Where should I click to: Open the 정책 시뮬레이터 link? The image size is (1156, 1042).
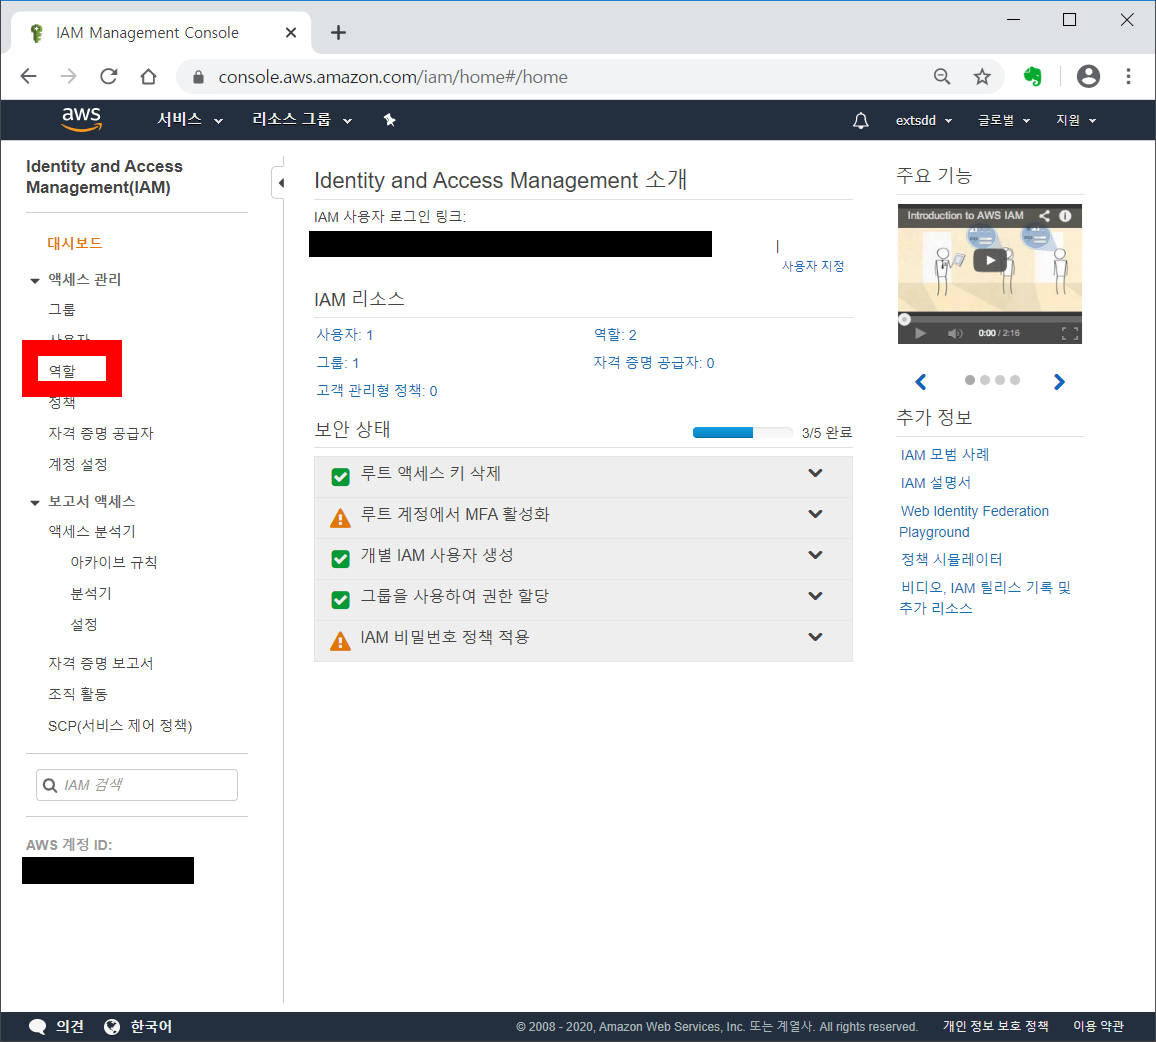(x=951, y=560)
